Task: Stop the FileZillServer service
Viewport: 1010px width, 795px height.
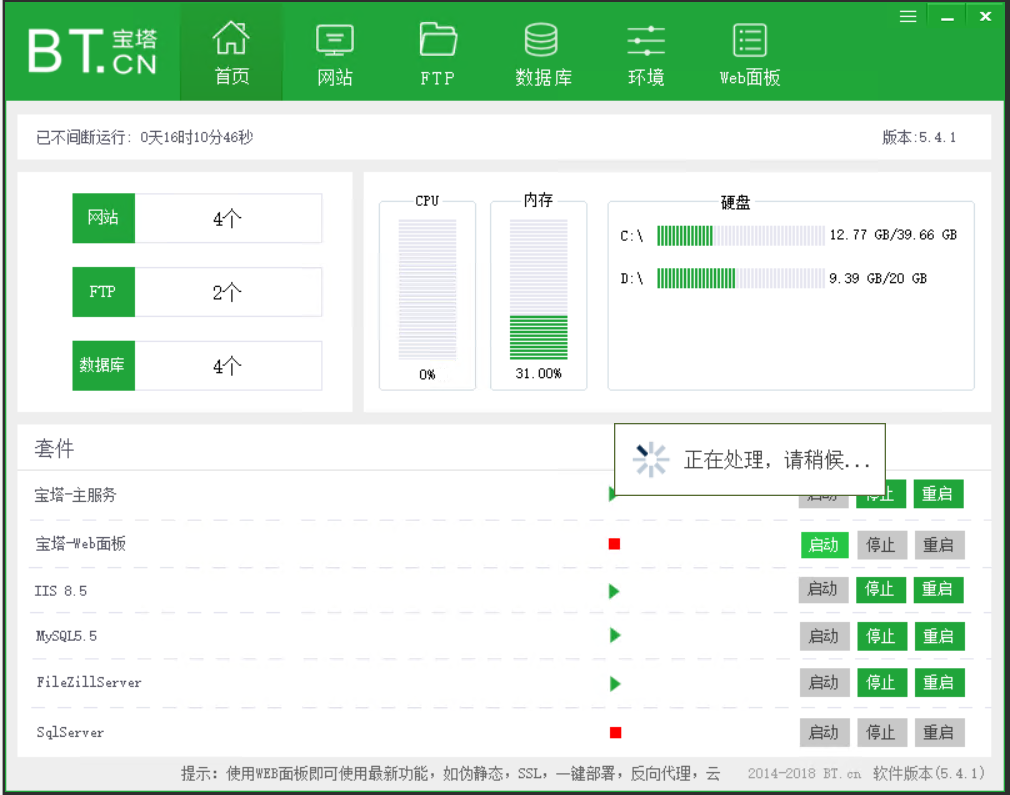Action: point(882,682)
